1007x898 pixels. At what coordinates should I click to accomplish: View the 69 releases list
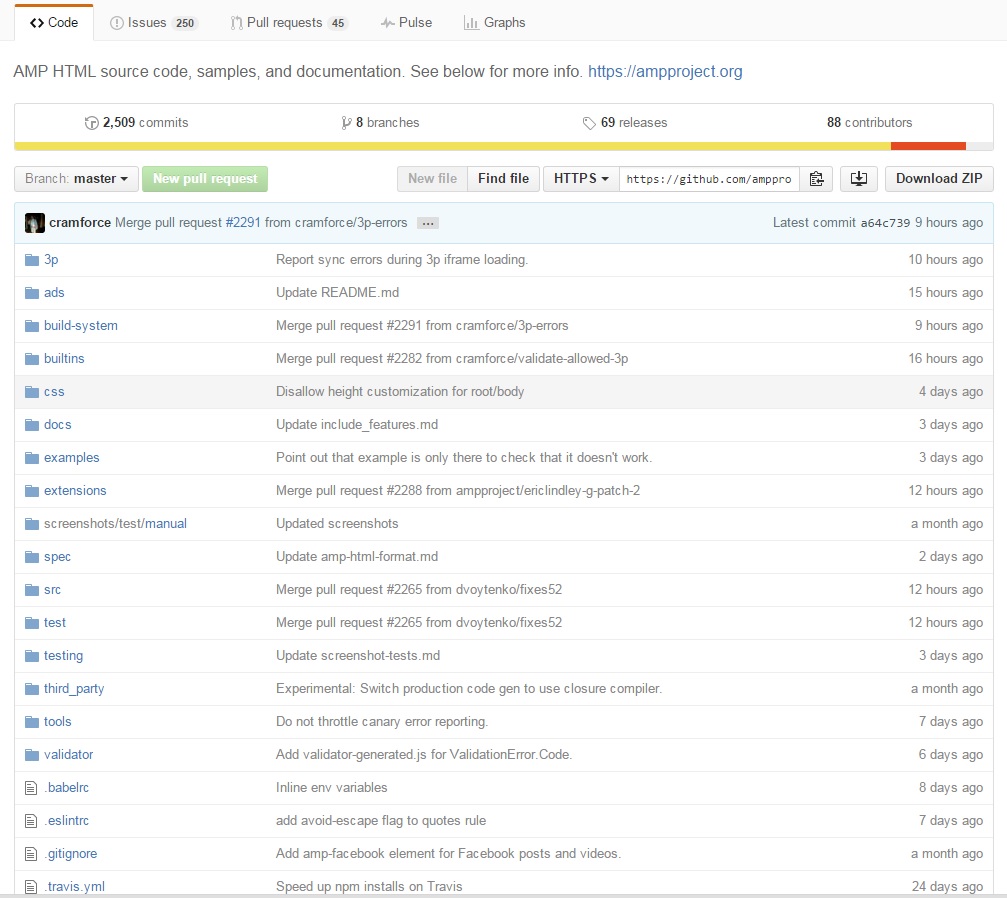[x=625, y=123]
